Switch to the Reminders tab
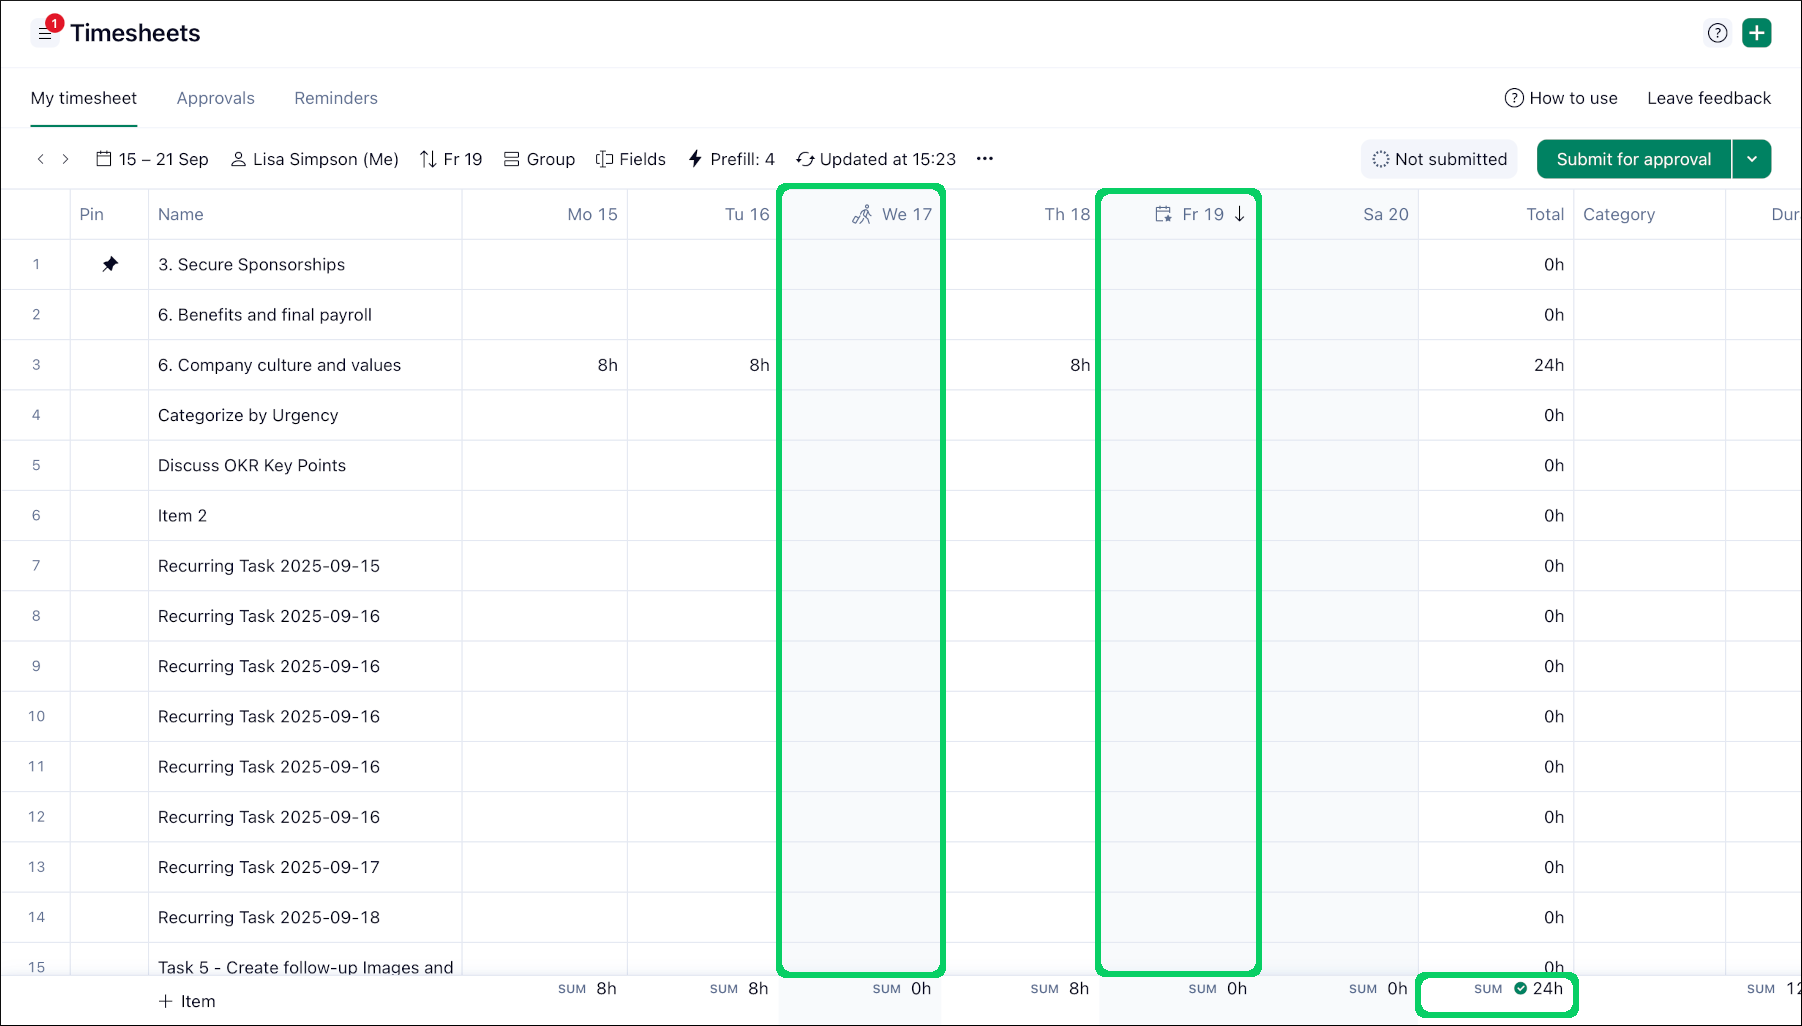Image resolution: width=1802 pixels, height=1026 pixels. (335, 98)
